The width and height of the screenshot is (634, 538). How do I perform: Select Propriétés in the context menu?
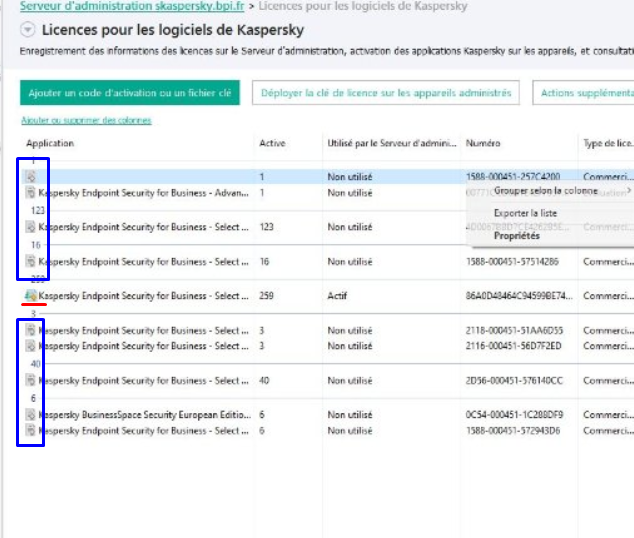tap(516, 236)
